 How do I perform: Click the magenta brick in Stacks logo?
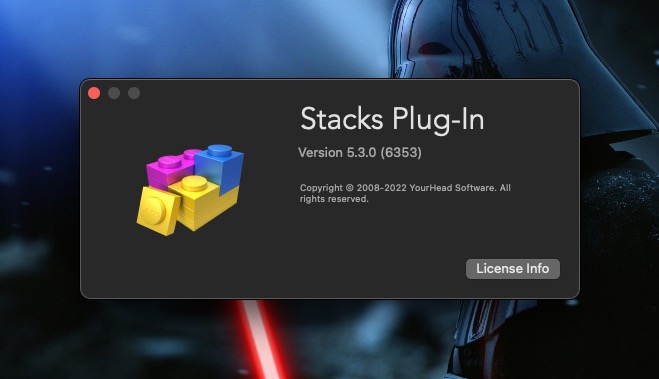[171, 168]
